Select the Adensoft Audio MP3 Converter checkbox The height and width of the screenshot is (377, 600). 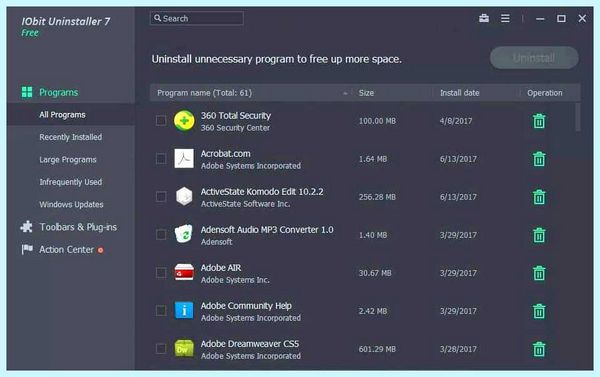(x=161, y=234)
